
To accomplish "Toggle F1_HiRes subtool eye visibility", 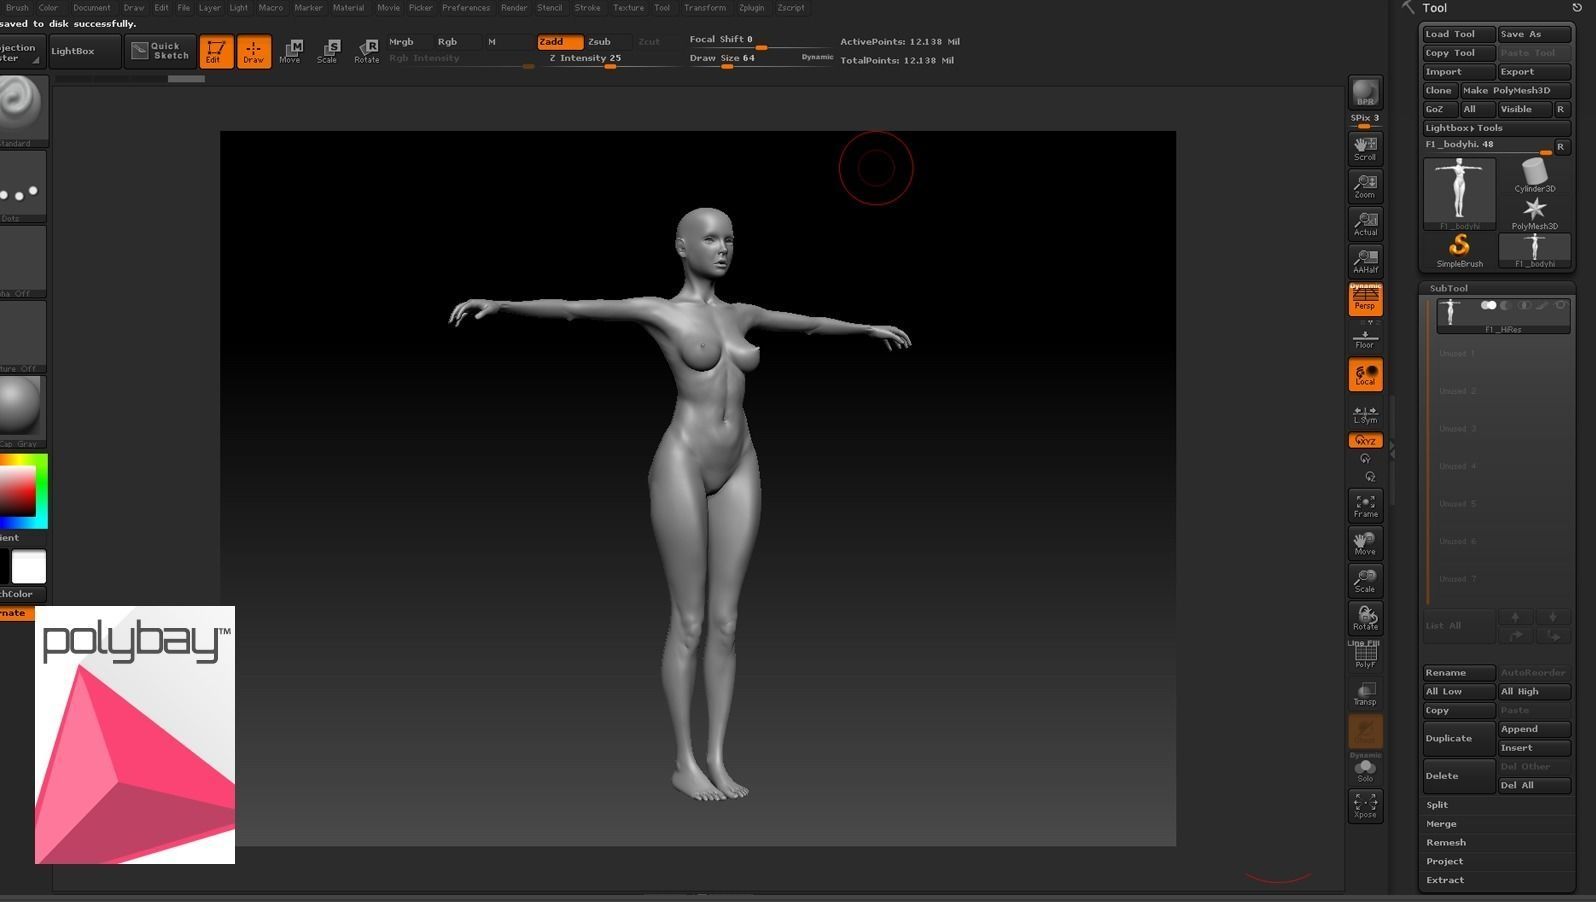I will [x=1560, y=305].
